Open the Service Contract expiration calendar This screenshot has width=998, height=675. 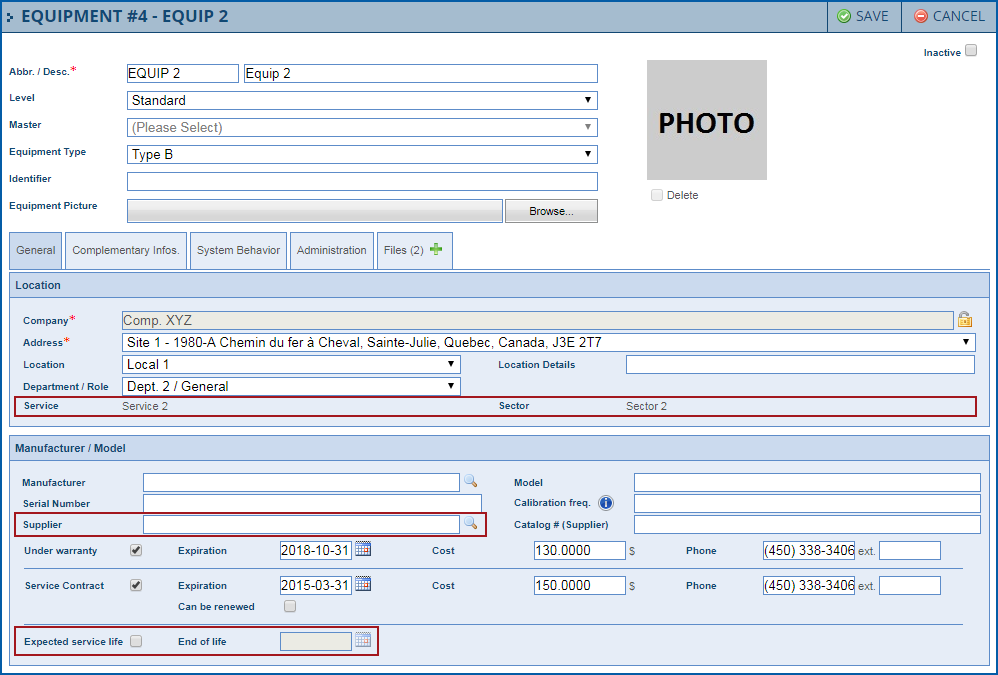pos(363,585)
